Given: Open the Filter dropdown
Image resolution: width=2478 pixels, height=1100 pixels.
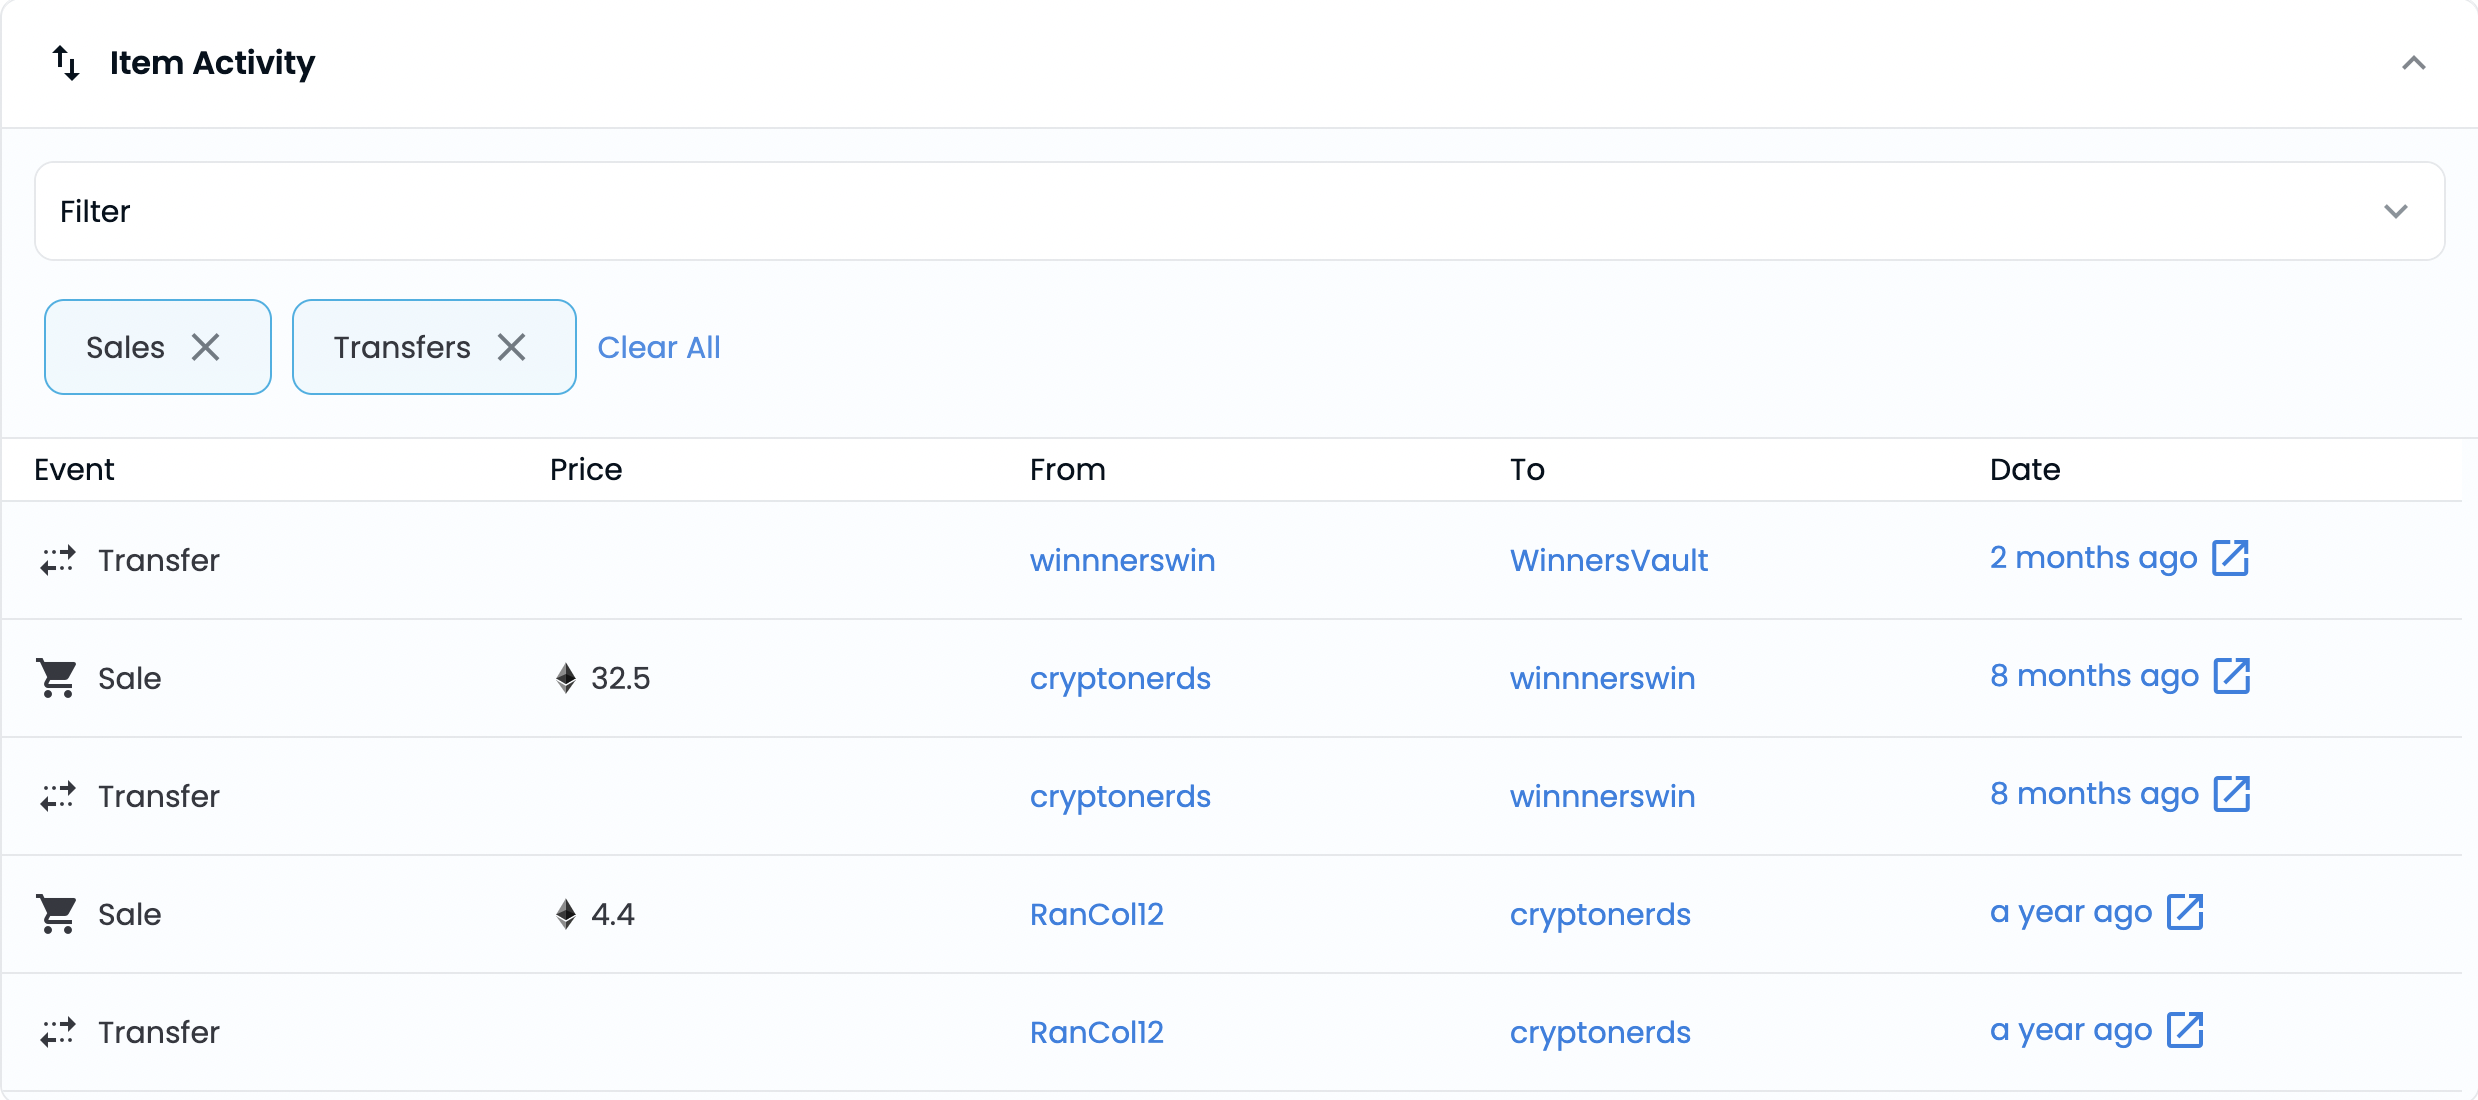Looking at the screenshot, I should point(1240,211).
